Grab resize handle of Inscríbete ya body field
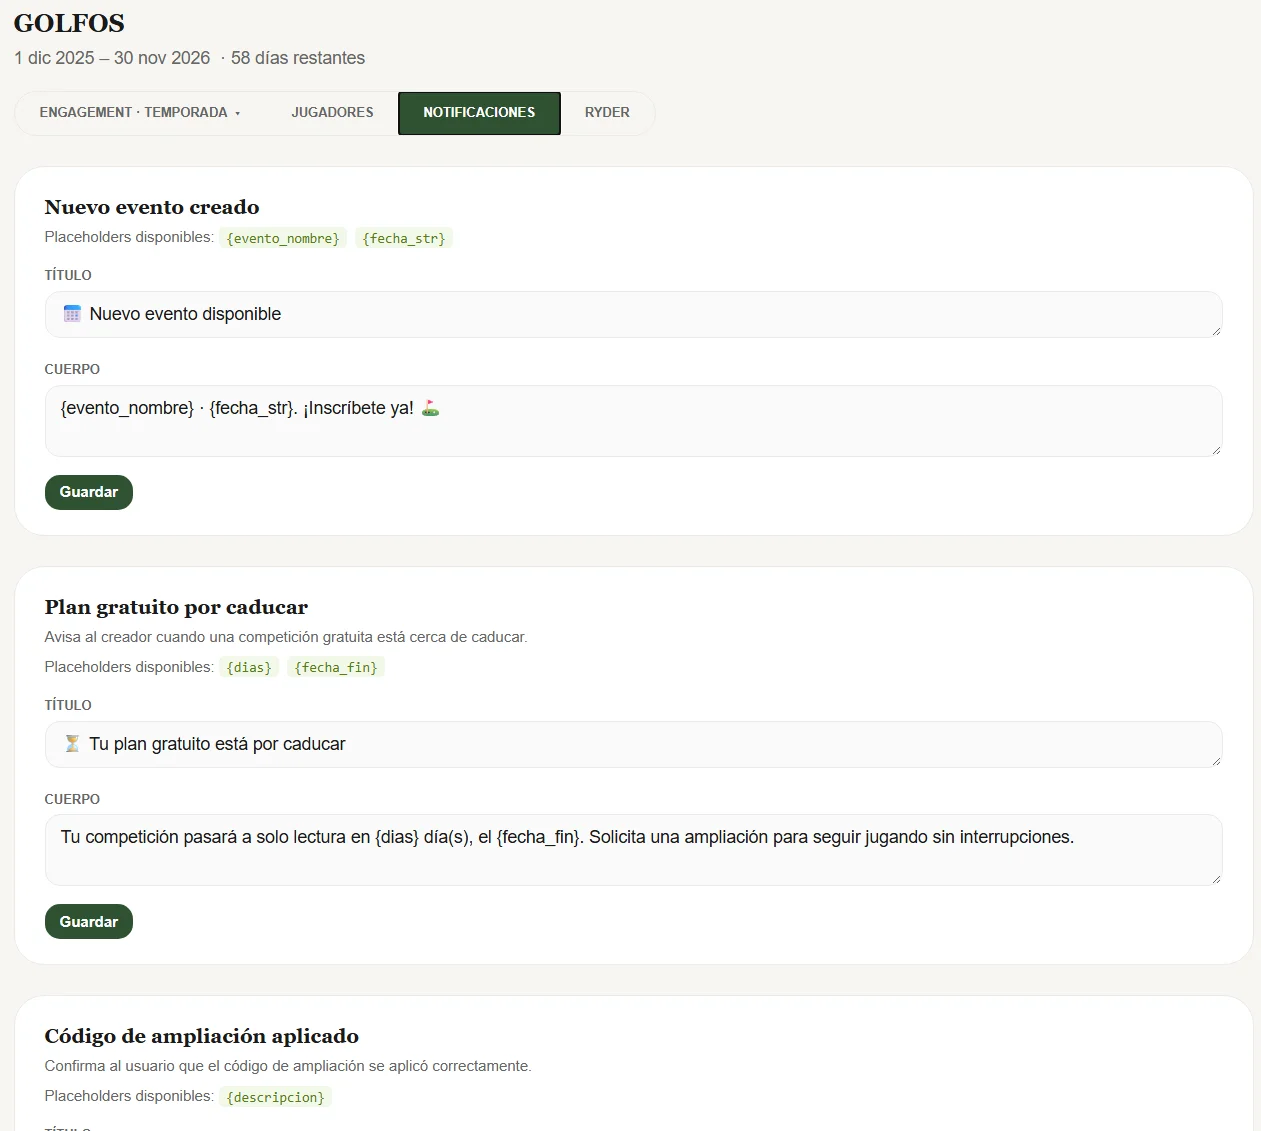This screenshot has width=1261, height=1131. (x=1216, y=450)
